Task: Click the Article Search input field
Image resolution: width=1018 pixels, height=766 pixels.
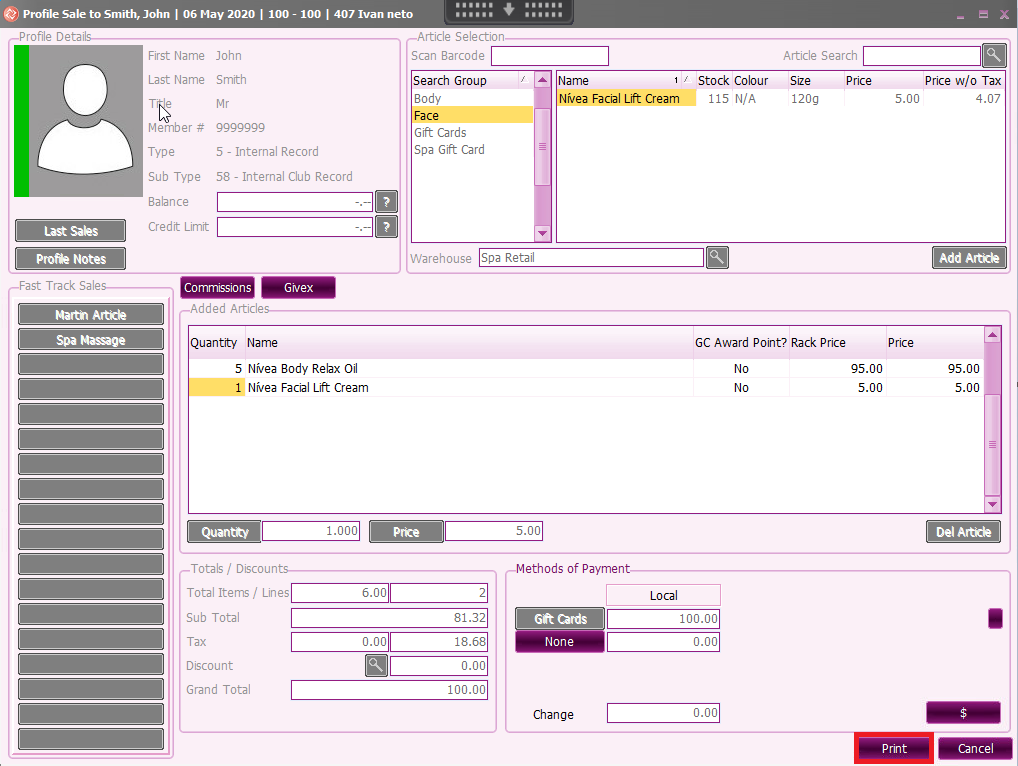Action: point(922,56)
